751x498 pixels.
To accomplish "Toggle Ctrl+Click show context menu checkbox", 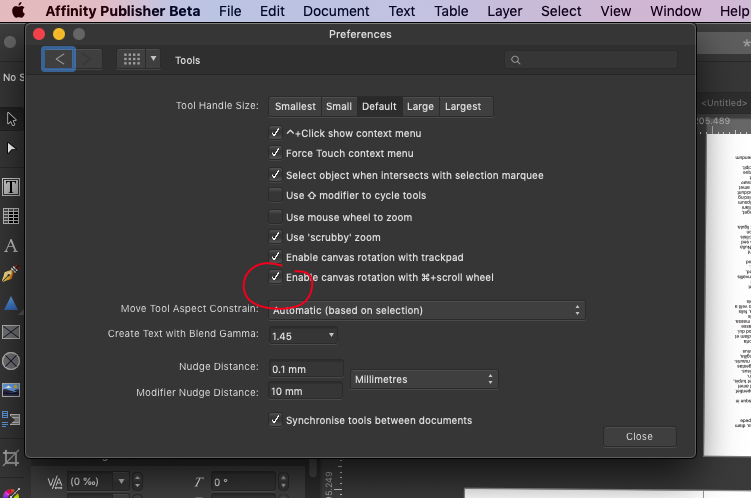I will (x=275, y=133).
